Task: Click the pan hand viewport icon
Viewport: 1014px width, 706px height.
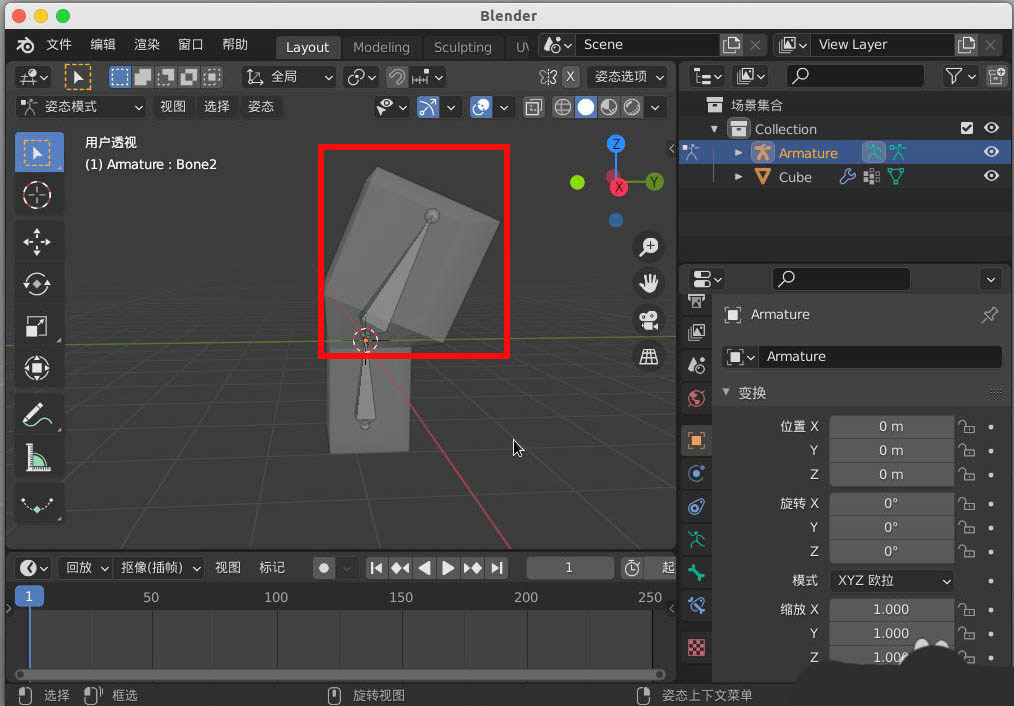Action: point(649,283)
